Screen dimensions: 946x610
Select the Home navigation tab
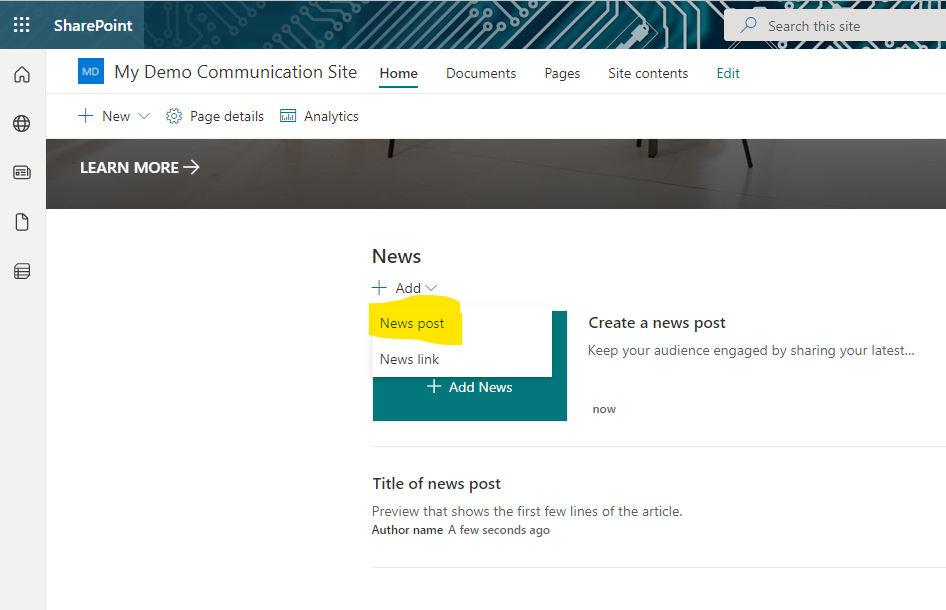point(398,73)
